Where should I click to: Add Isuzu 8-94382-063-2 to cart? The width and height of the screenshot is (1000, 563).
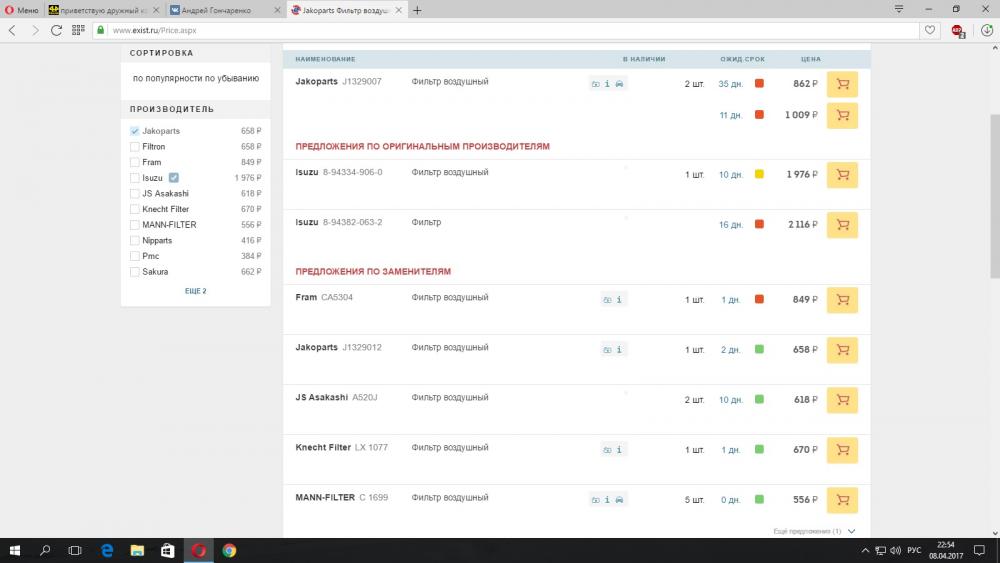[x=842, y=224]
